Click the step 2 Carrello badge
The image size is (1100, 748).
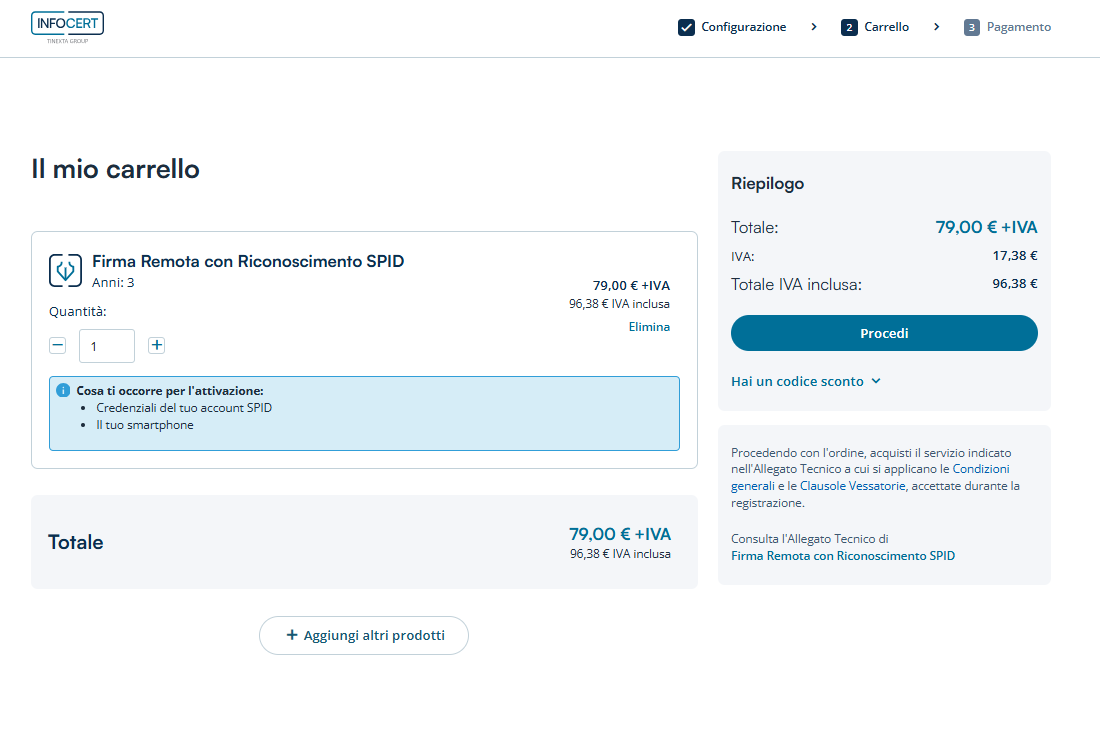[849, 27]
